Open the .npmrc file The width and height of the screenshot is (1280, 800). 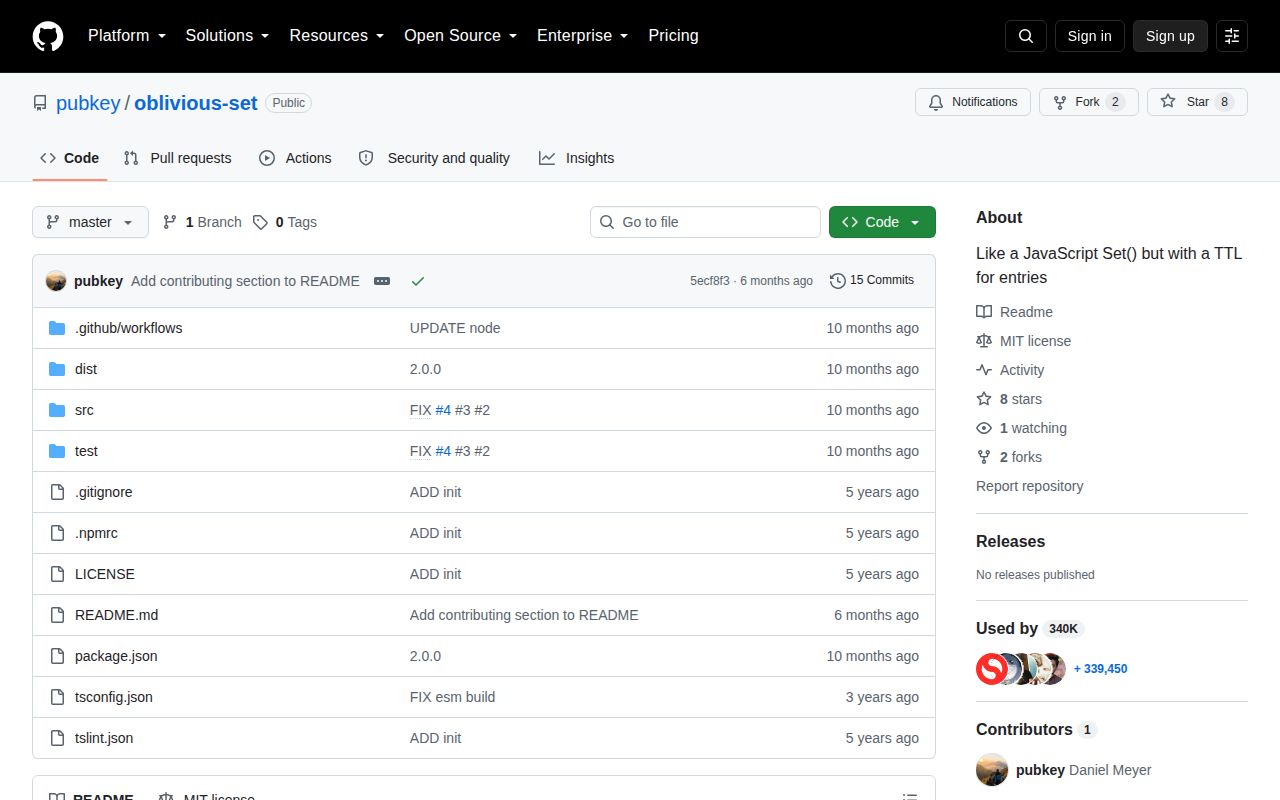(x=96, y=533)
